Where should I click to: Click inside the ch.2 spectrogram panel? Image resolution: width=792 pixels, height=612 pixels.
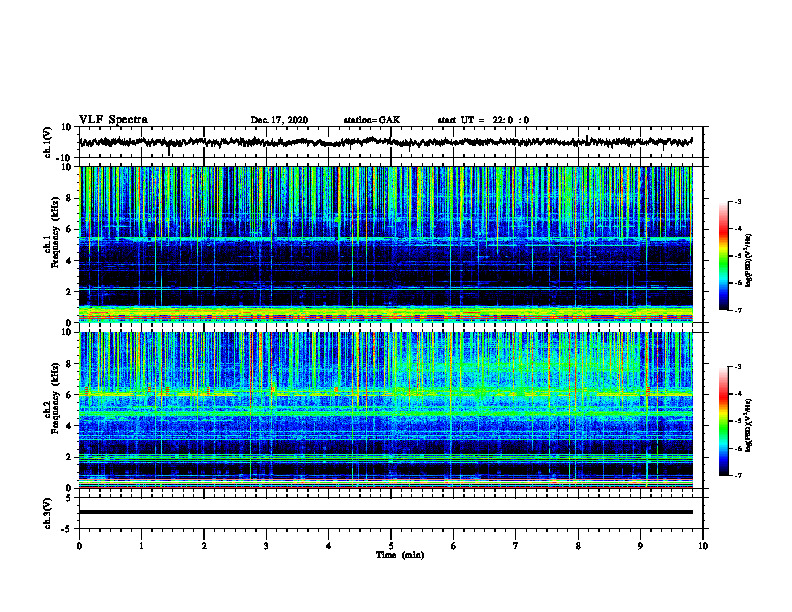[385, 410]
